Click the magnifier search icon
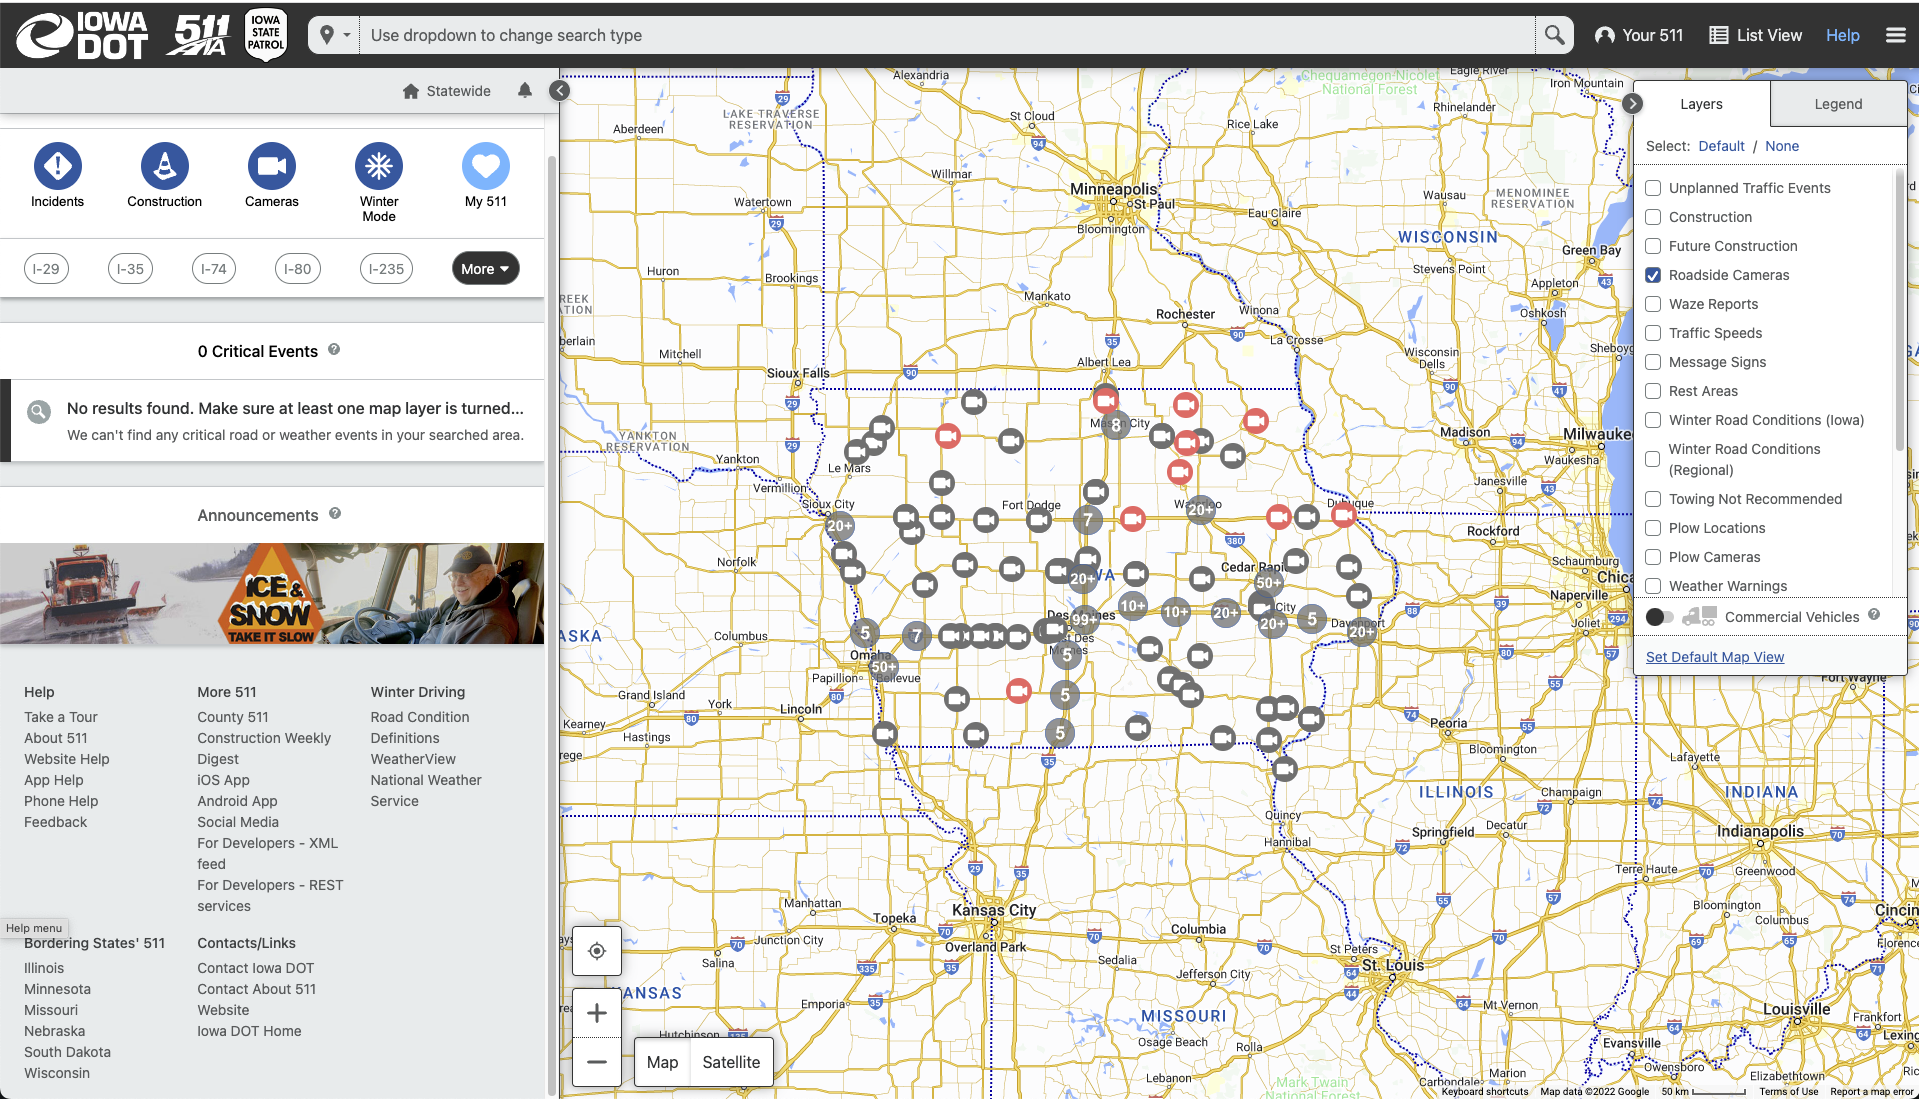This screenshot has height=1099, width=1919. click(x=1553, y=35)
